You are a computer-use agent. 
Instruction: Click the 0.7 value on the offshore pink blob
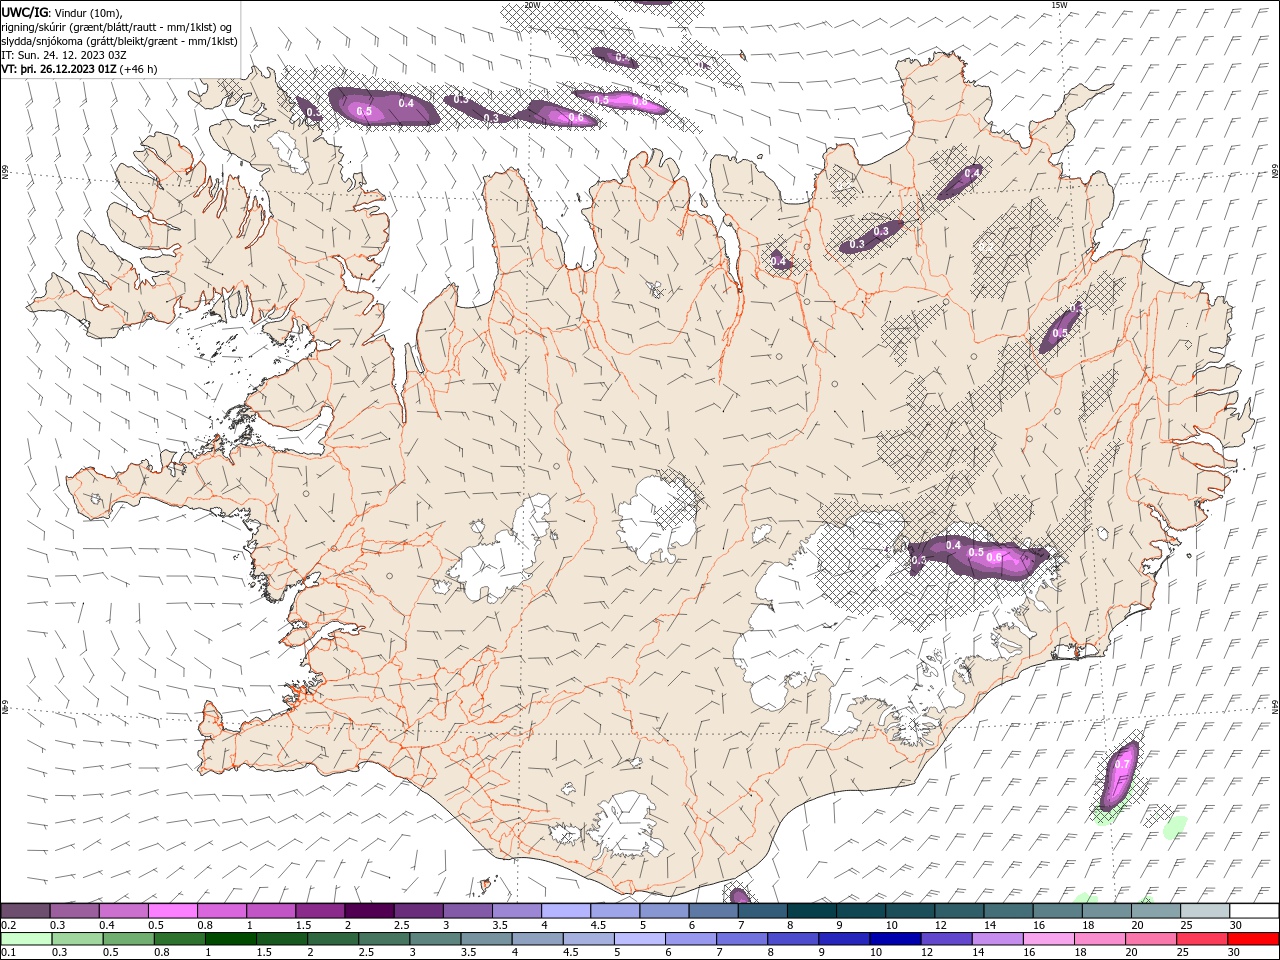click(1122, 764)
